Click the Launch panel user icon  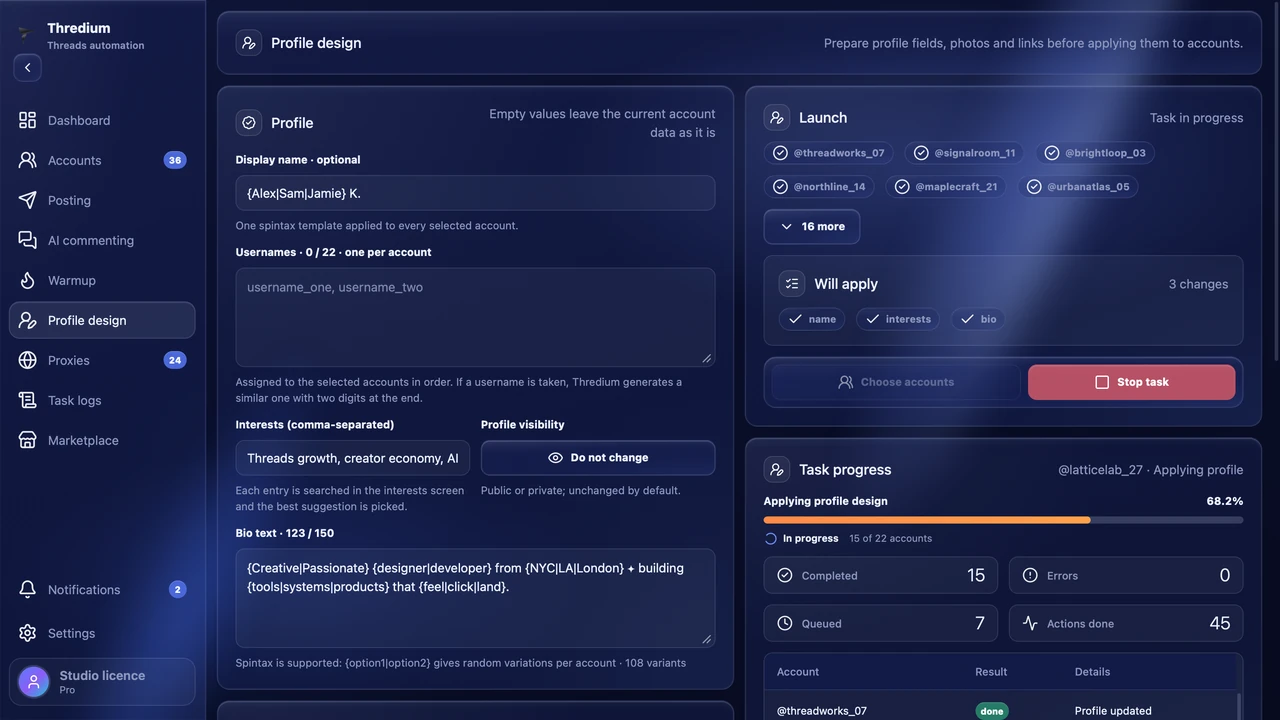click(777, 117)
